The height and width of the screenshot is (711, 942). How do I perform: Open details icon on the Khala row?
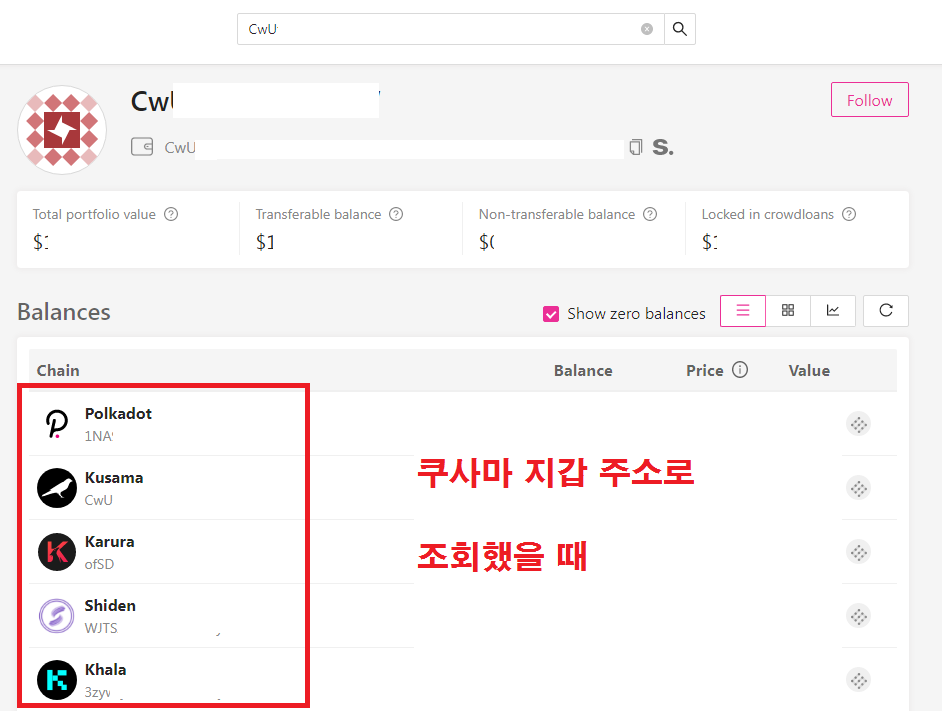(x=858, y=680)
